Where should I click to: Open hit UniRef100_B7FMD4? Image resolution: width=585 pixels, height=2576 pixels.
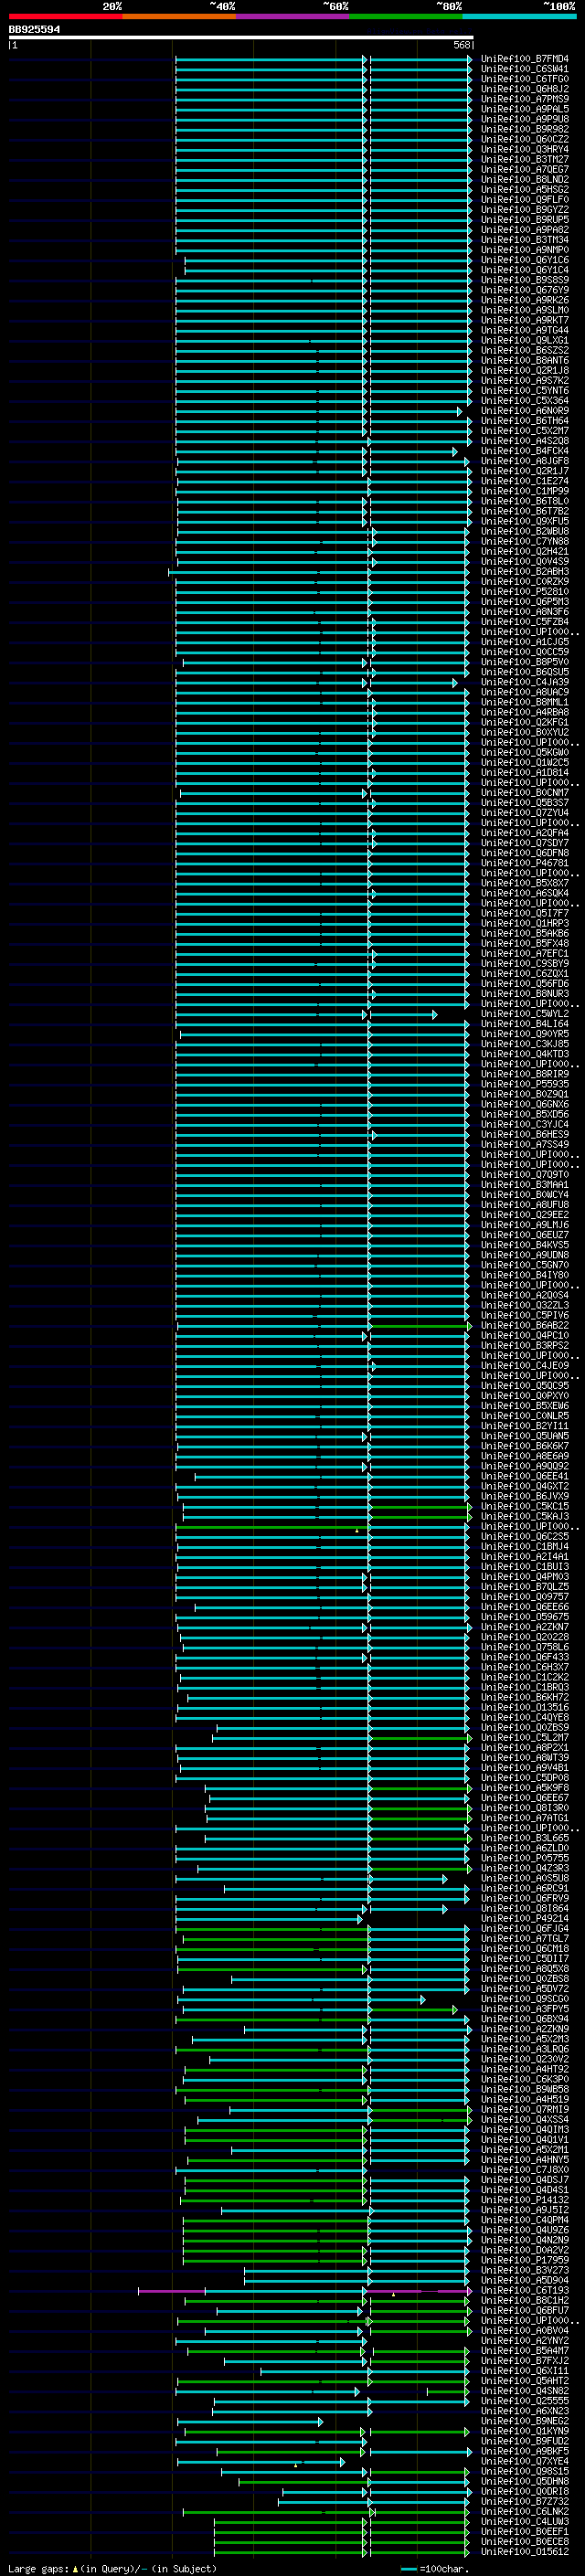524,59
